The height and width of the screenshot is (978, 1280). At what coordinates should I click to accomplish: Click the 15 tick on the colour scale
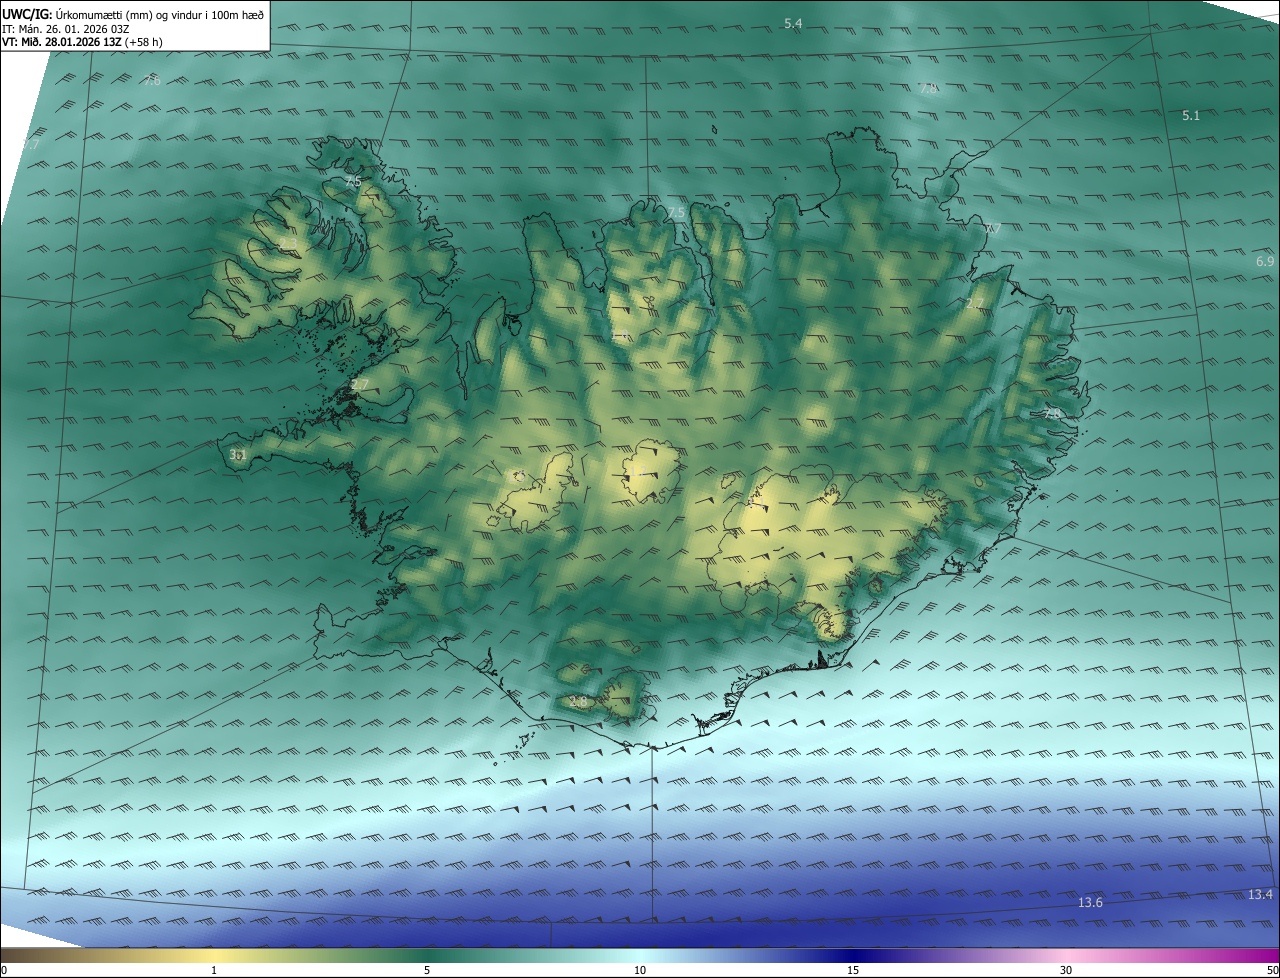pos(853,970)
